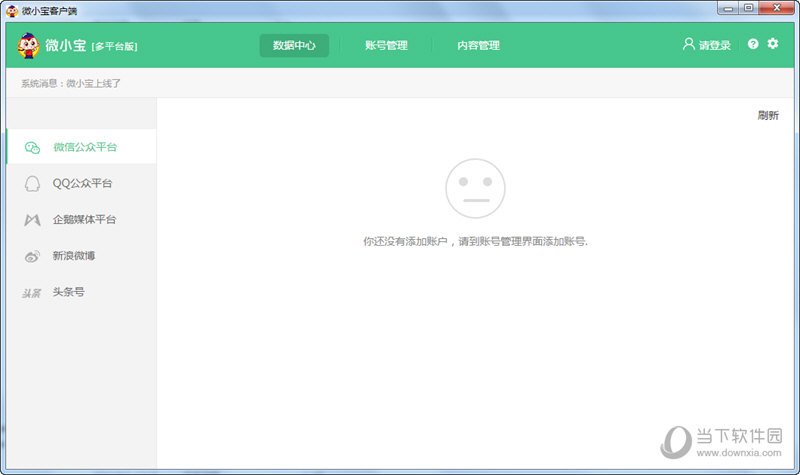
Task: Minimize the 微小宝客户端 window
Action: click(x=729, y=8)
